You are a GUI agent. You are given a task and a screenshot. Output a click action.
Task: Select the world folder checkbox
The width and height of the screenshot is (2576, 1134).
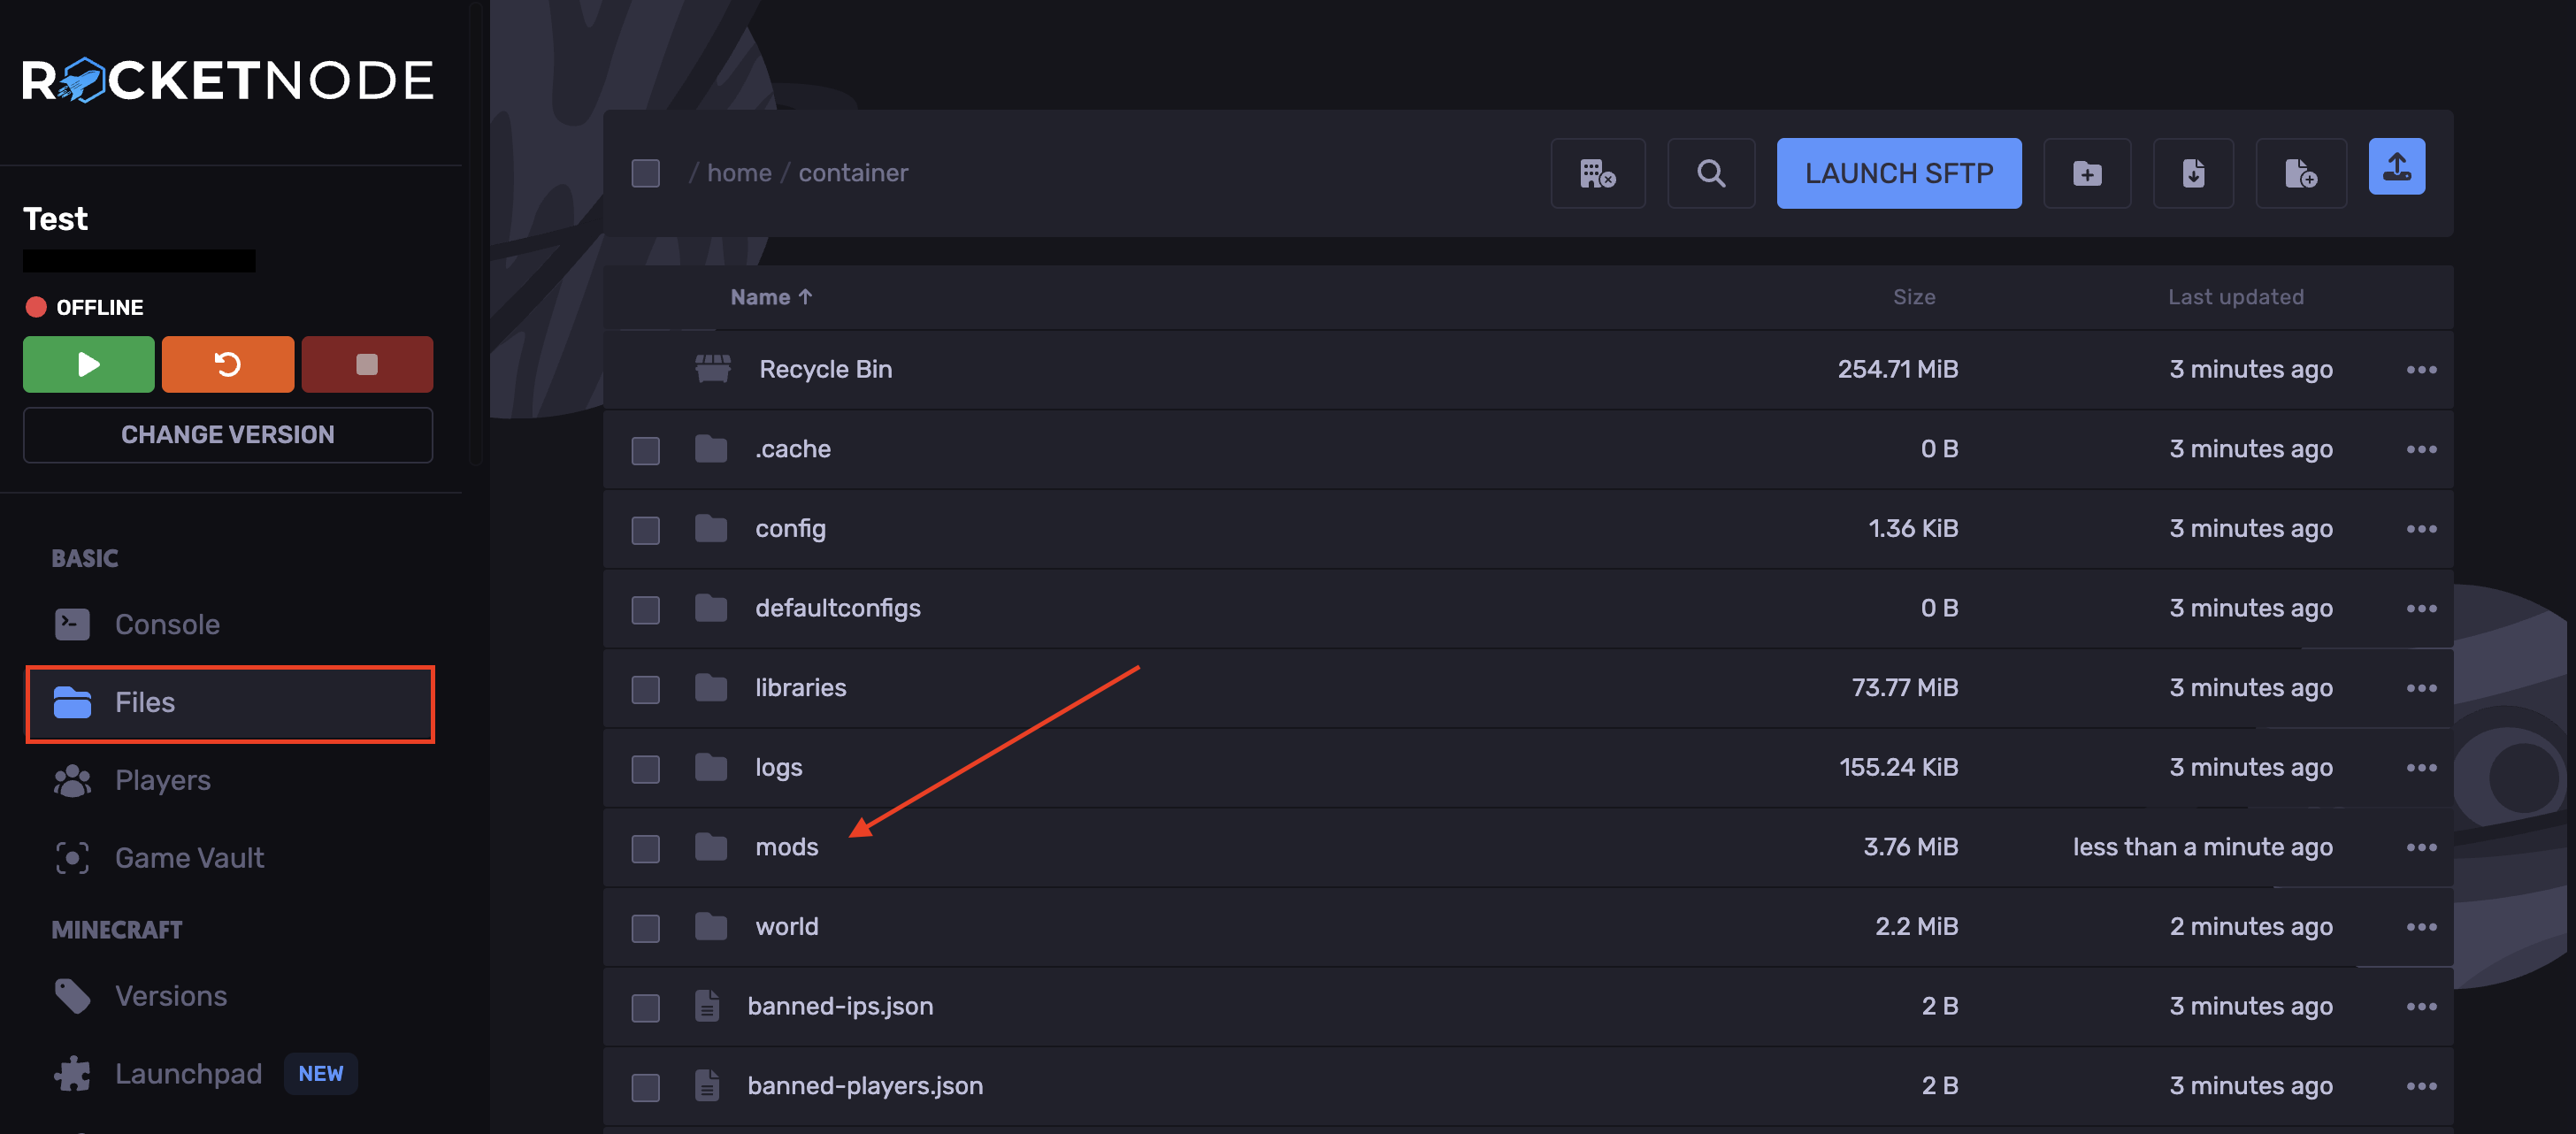pos(646,927)
